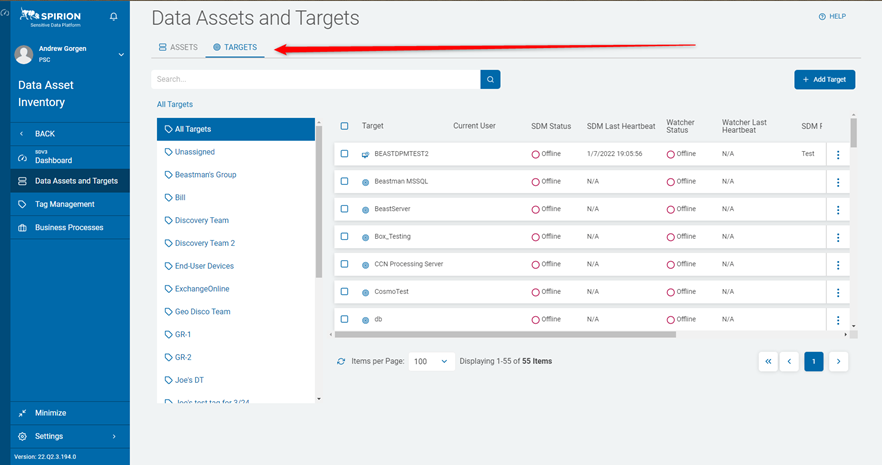Viewport: 882px width, 465px height.
Task: Select the CosmoTest row checkbox
Action: 345,291
